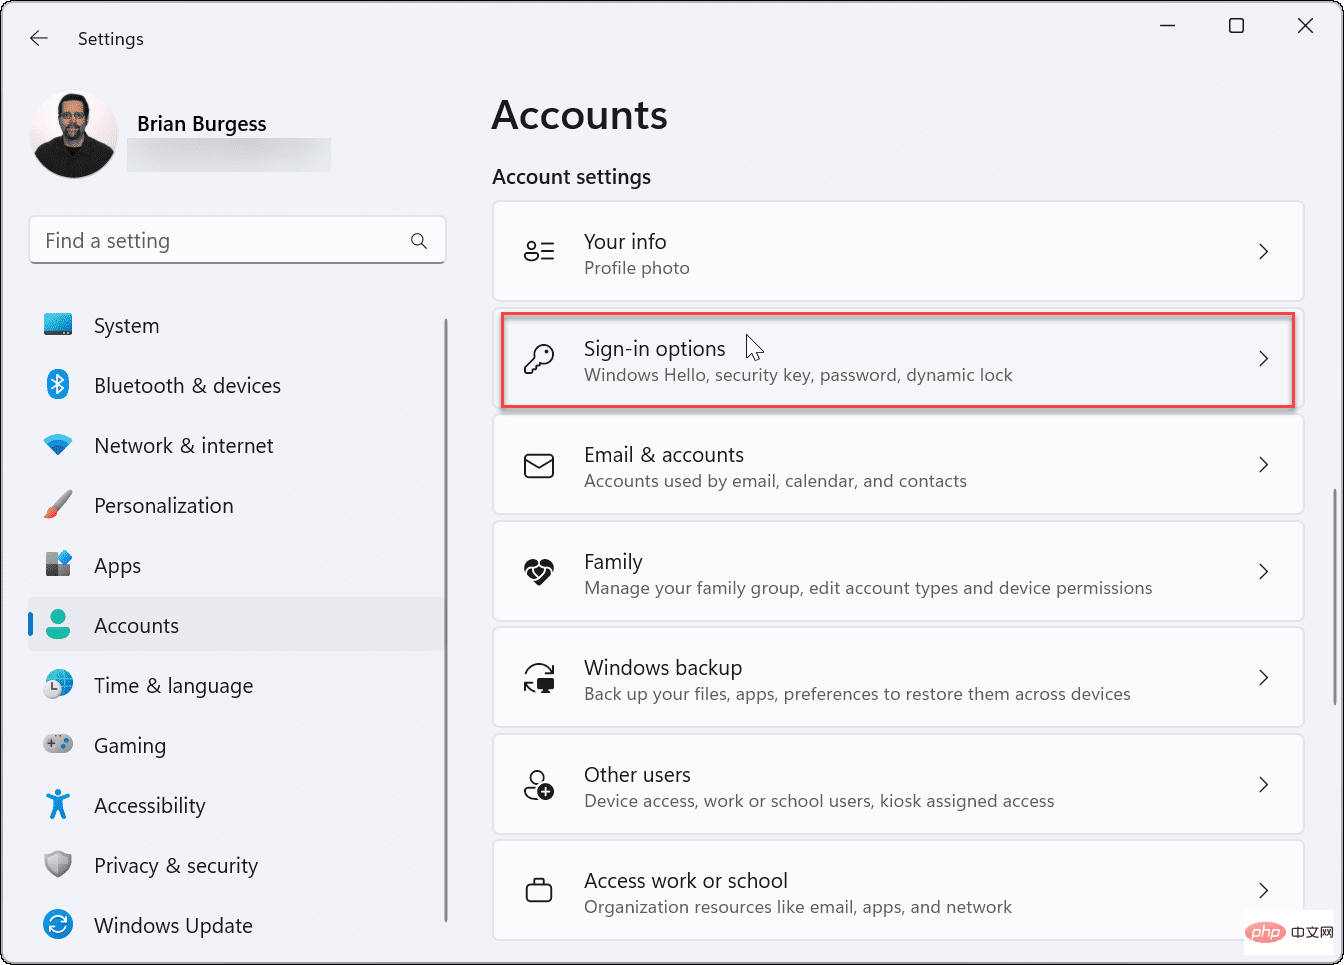This screenshot has width=1344, height=965.
Task: Open Other users chevron arrow
Action: 1263,785
